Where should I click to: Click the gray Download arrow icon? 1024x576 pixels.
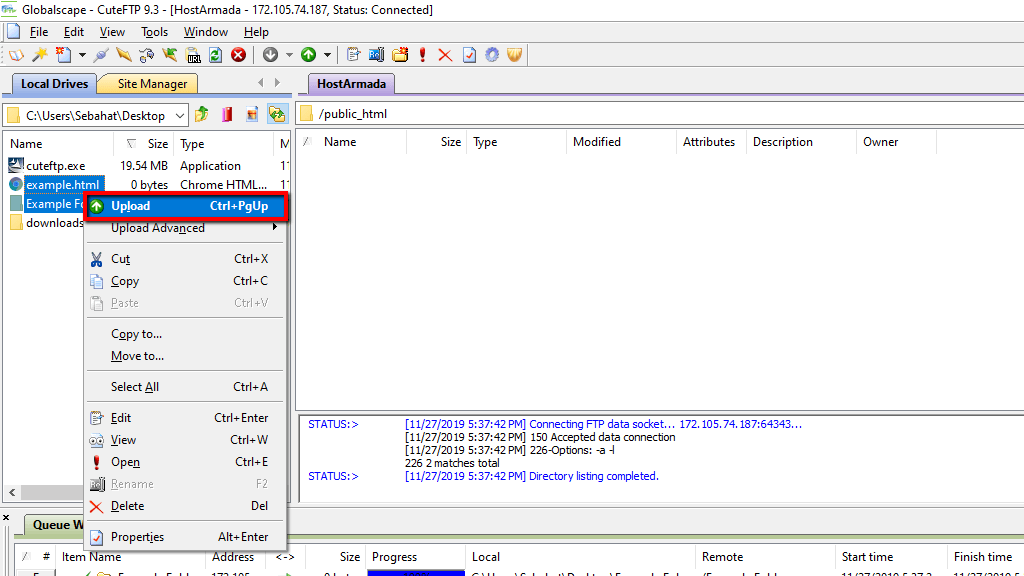tap(270, 55)
